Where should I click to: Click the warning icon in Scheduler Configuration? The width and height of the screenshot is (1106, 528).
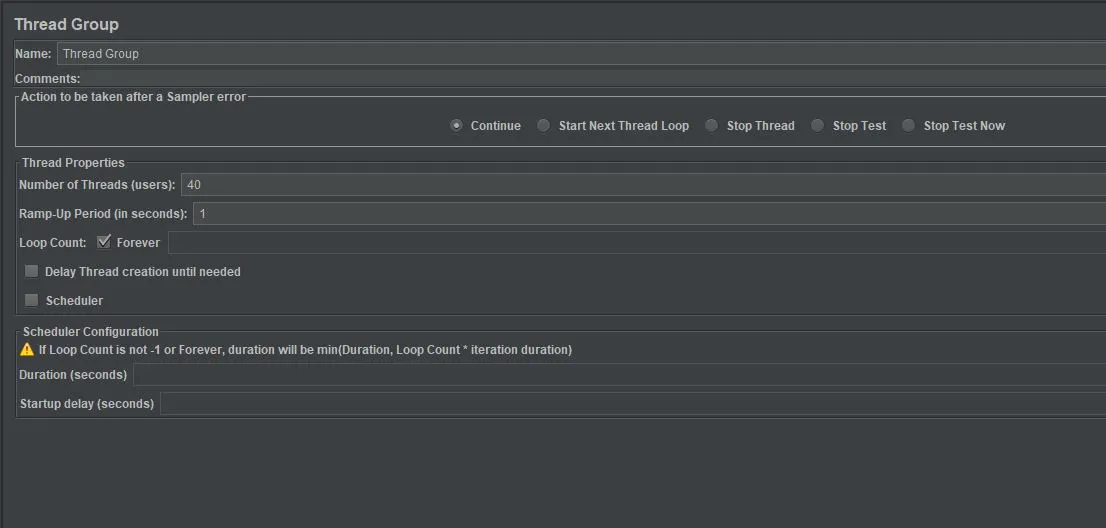point(27,350)
